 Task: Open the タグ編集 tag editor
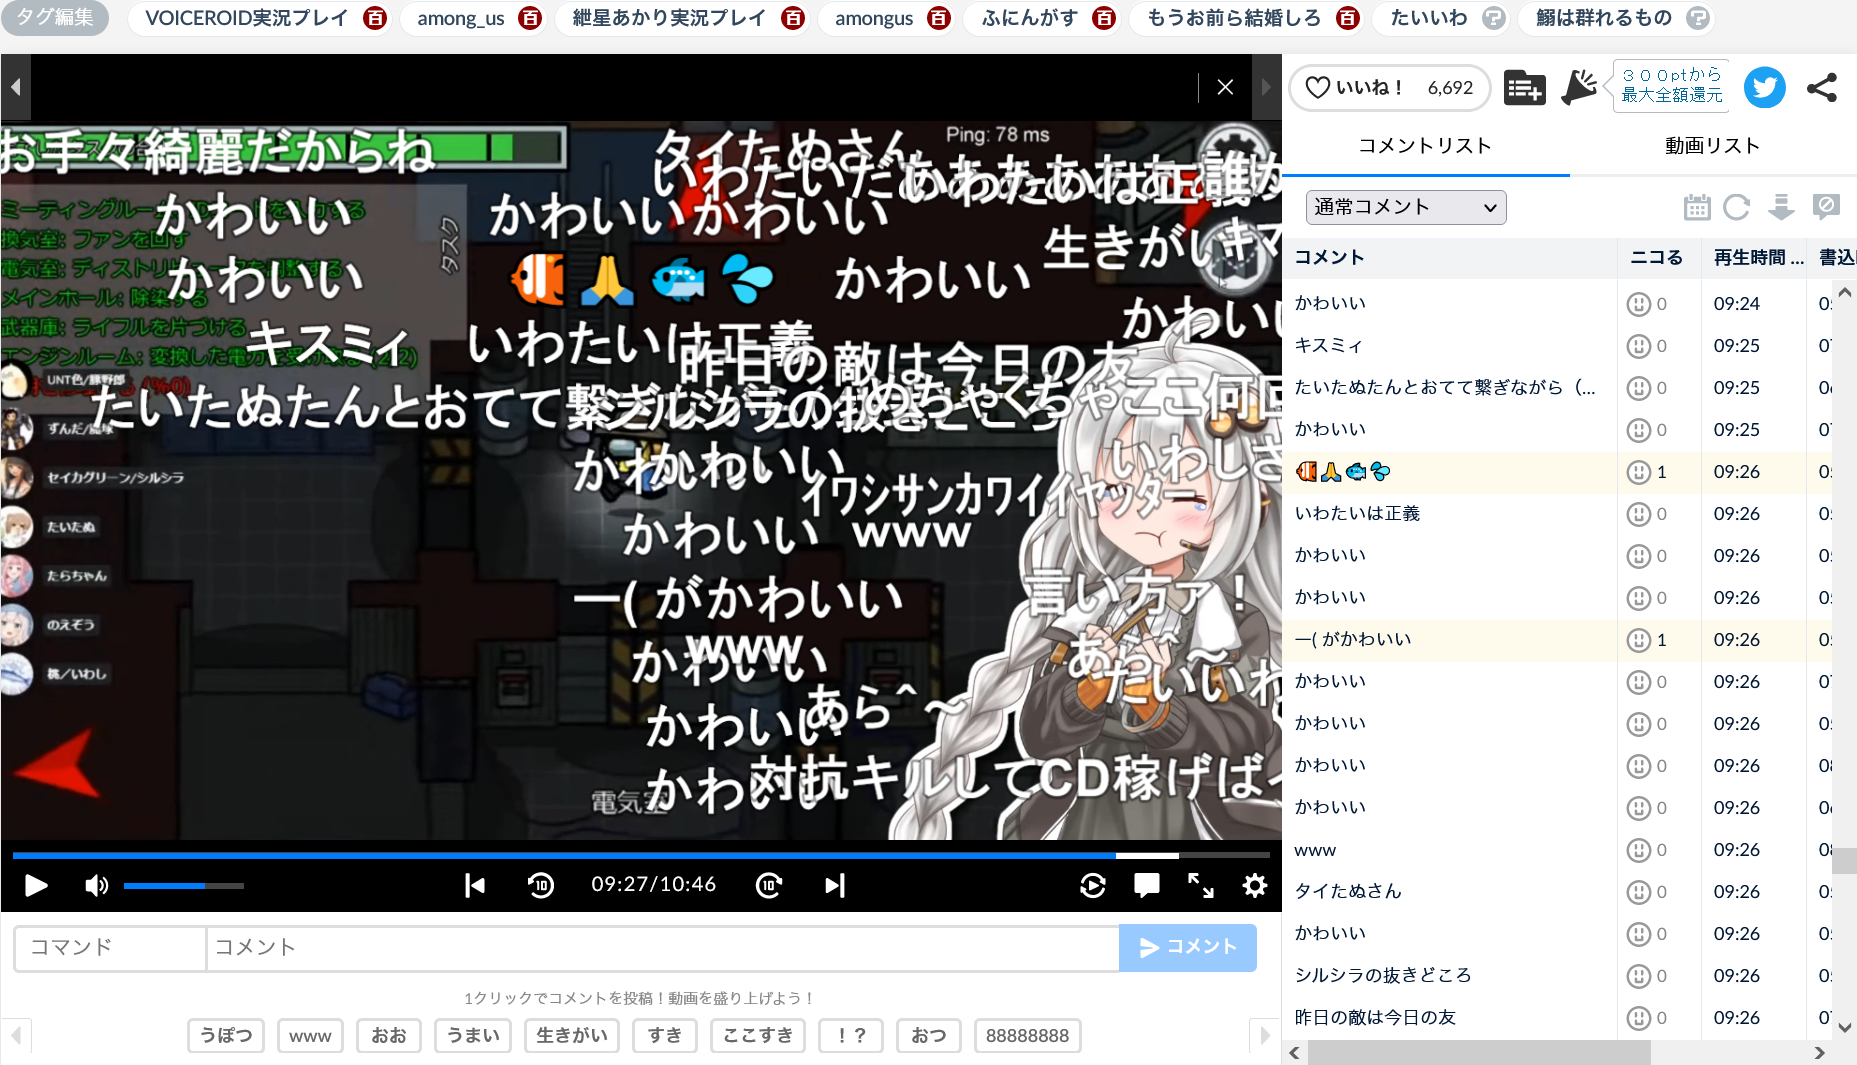[55, 18]
